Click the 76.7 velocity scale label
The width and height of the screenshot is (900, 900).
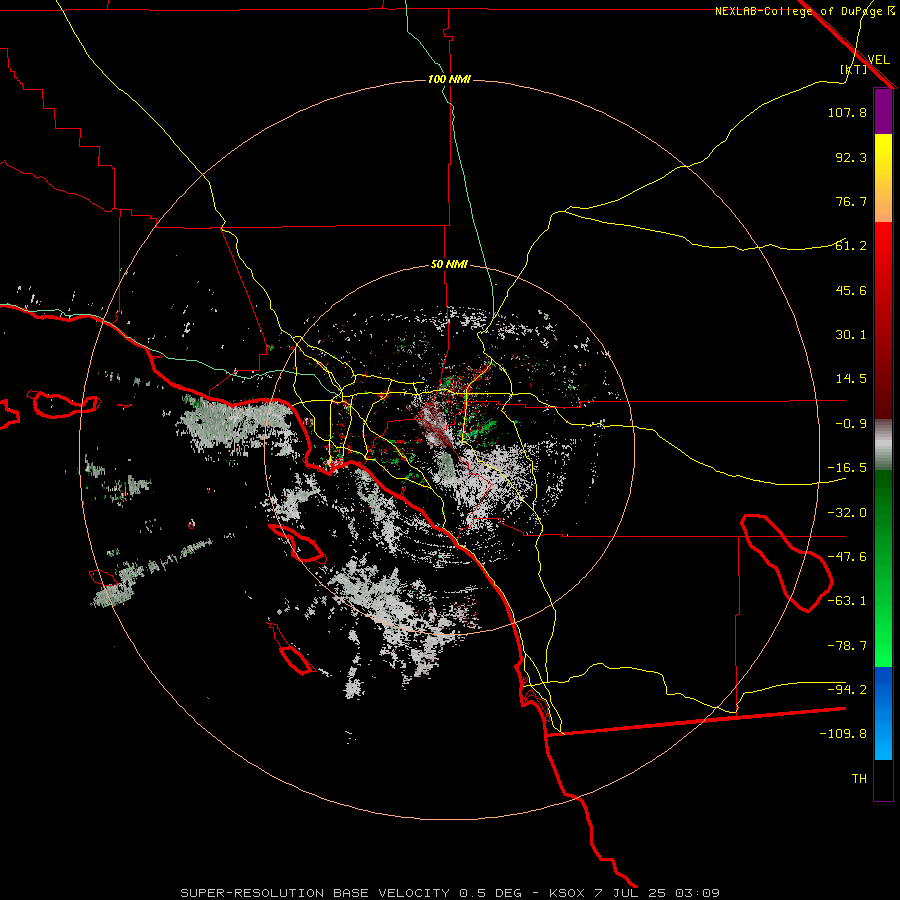pyautogui.click(x=851, y=201)
